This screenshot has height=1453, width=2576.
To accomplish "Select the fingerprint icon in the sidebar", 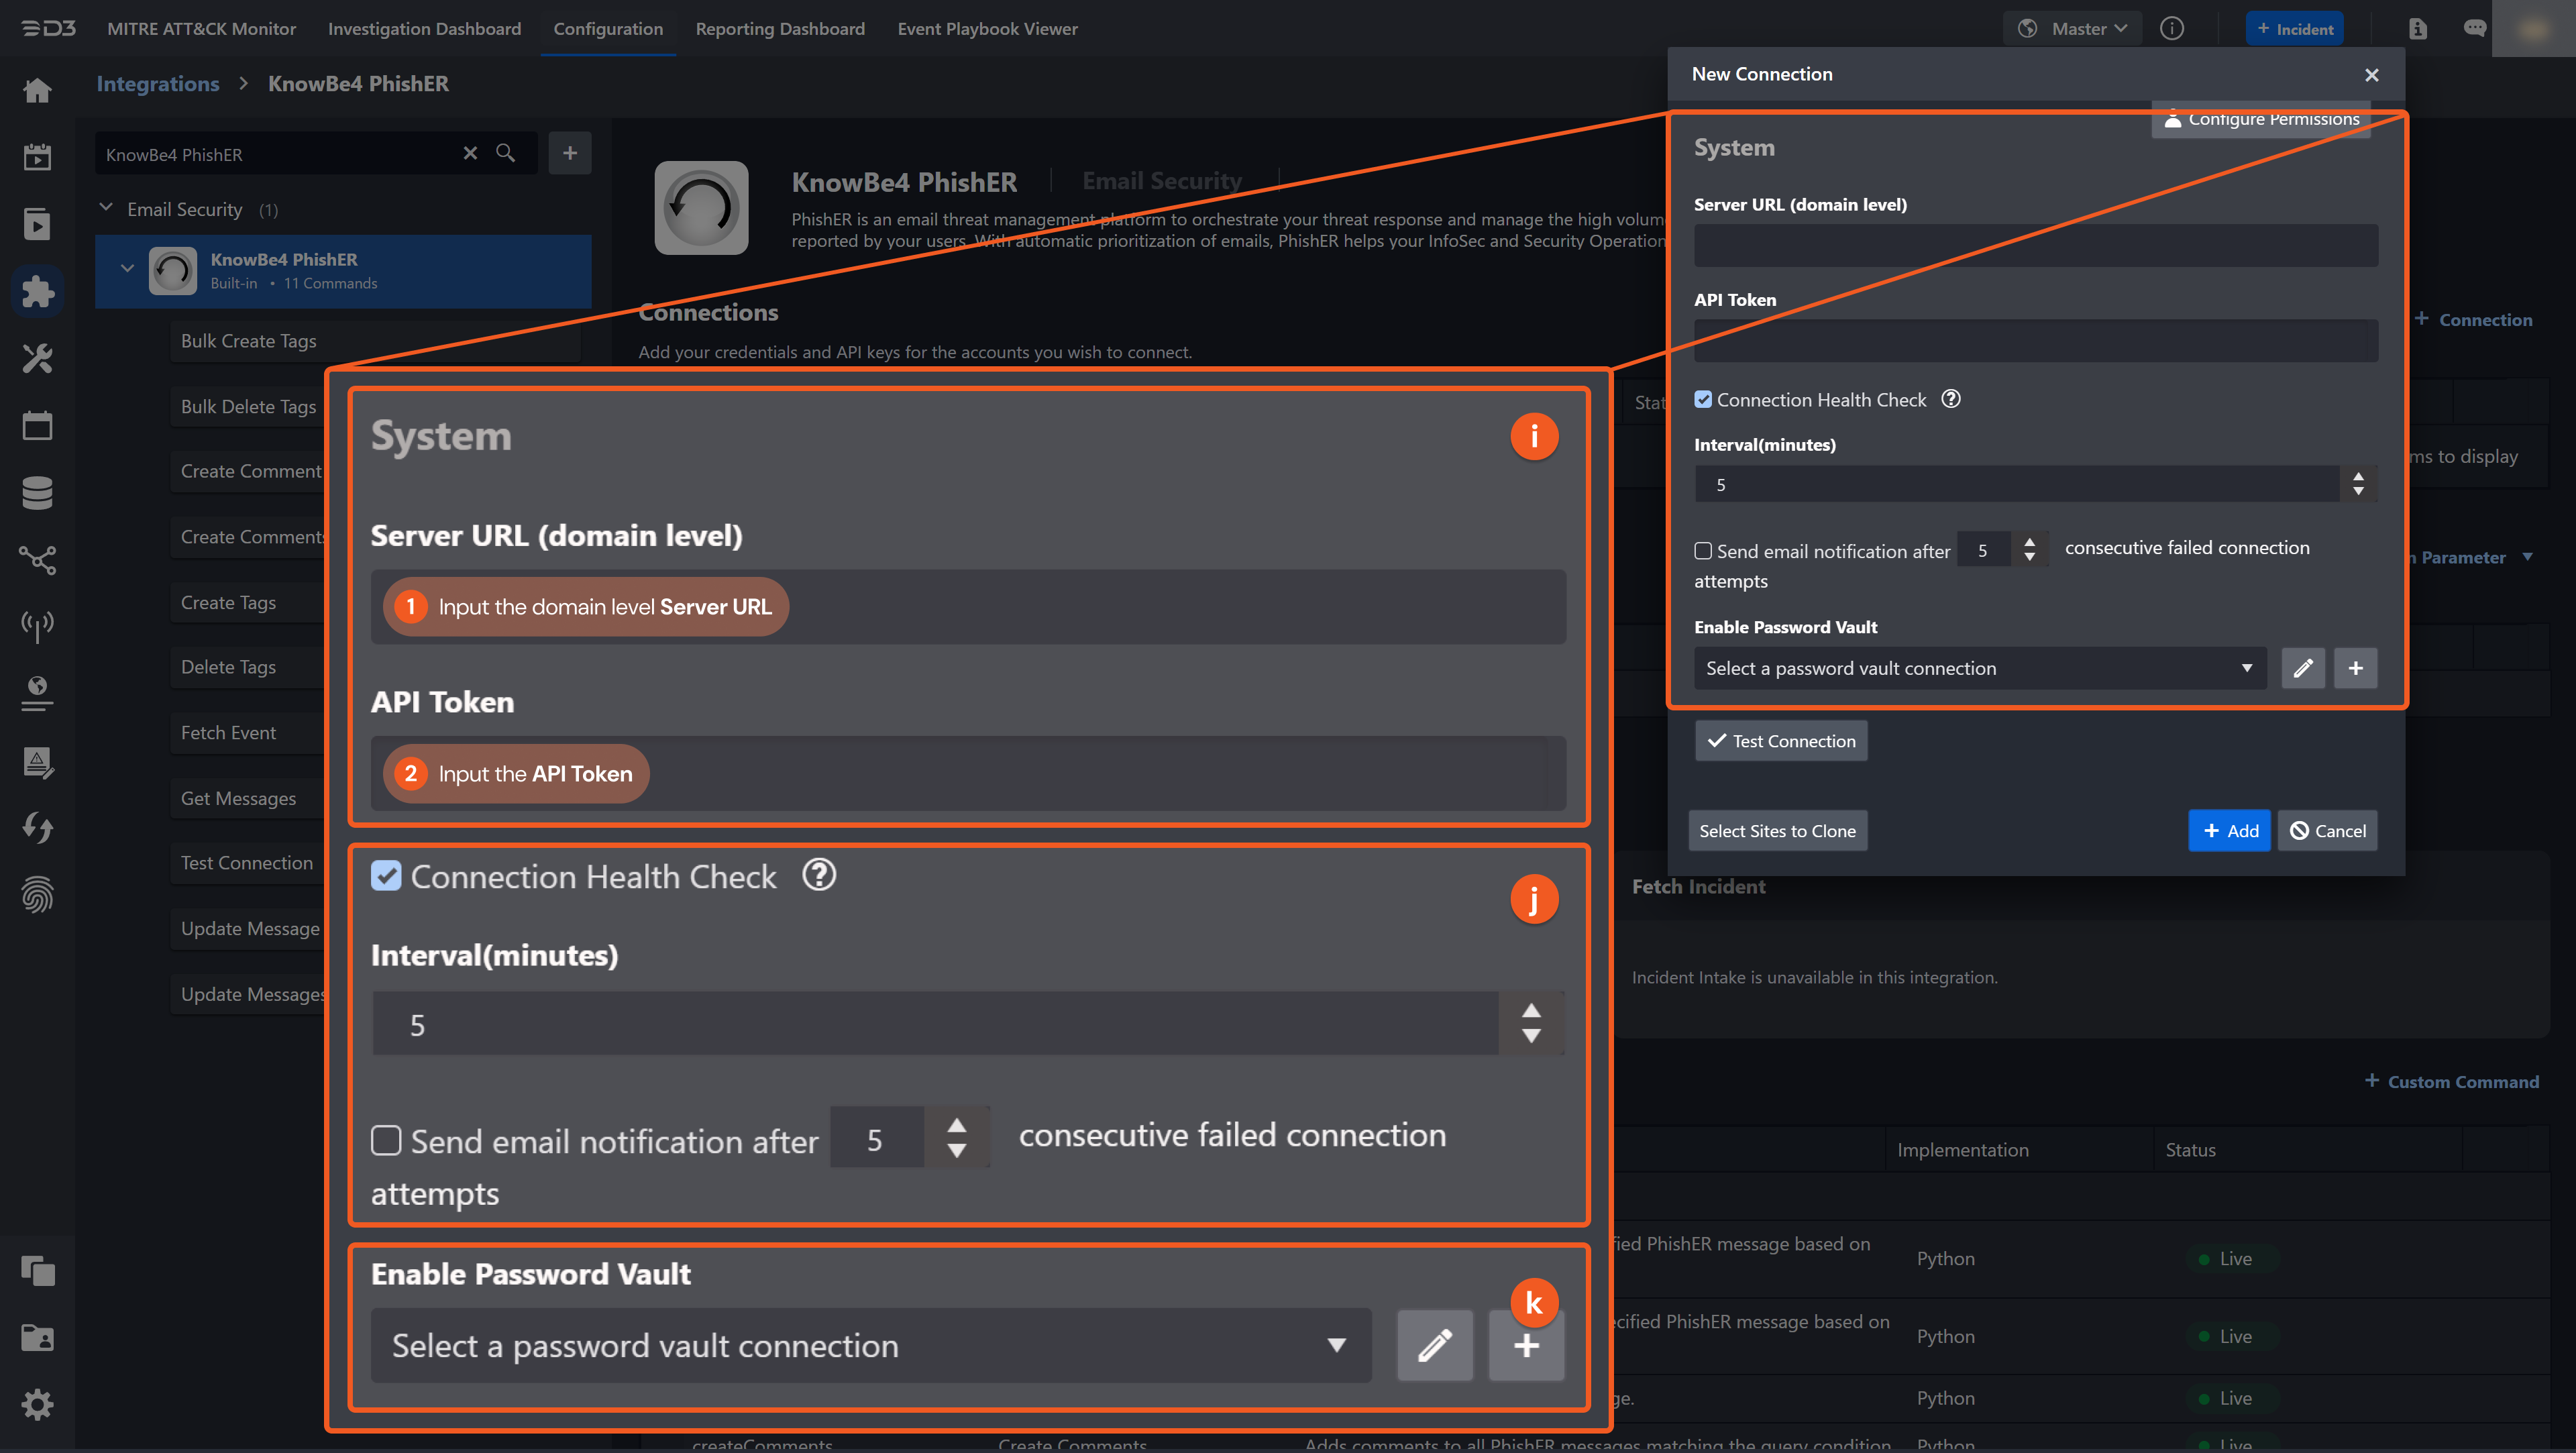I will coord(37,895).
